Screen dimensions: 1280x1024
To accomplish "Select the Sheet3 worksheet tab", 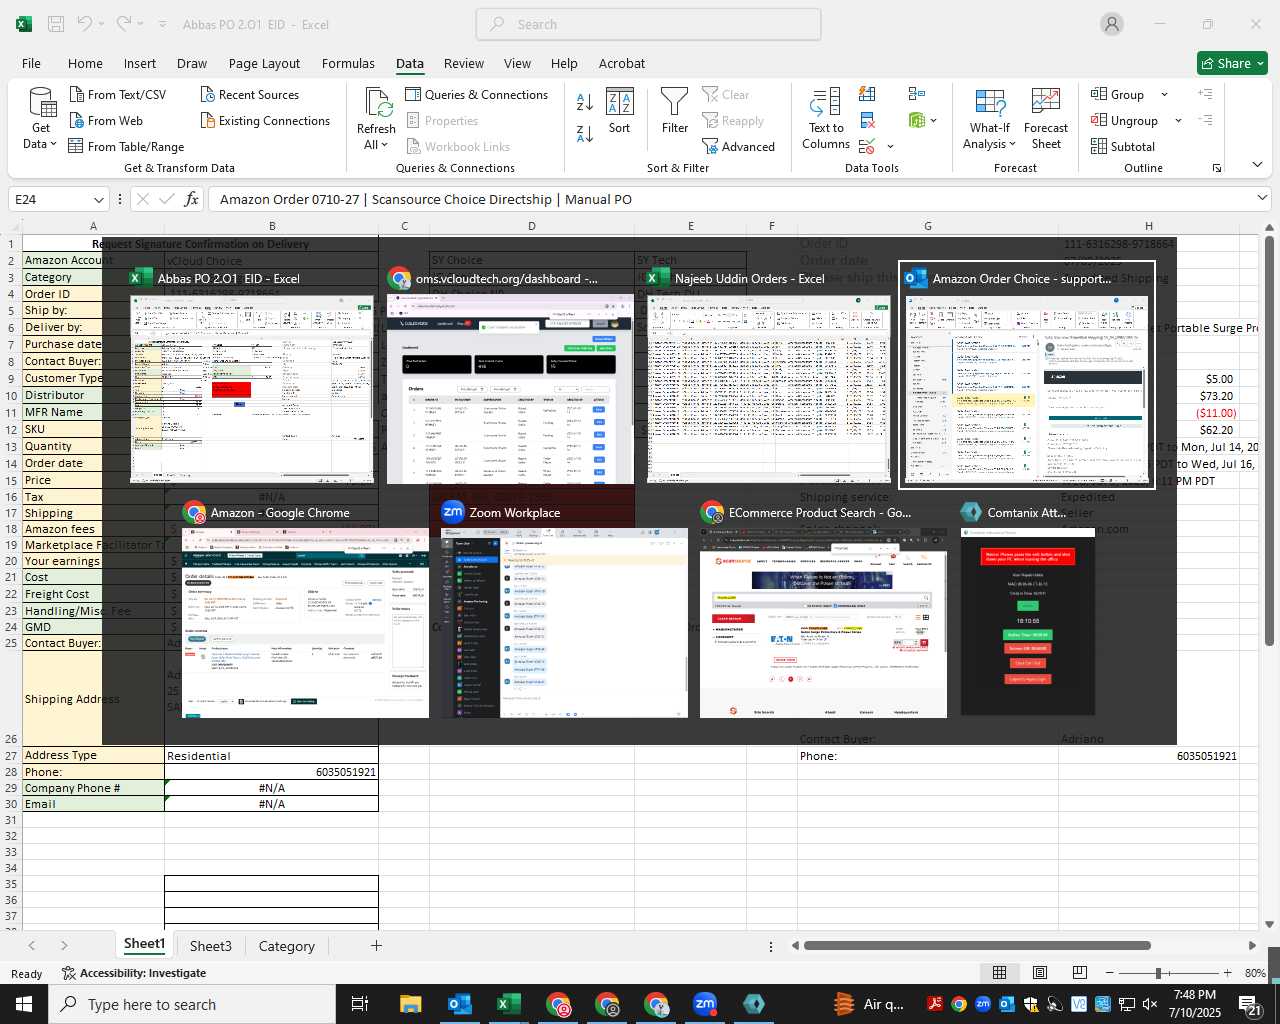I will (210, 945).
